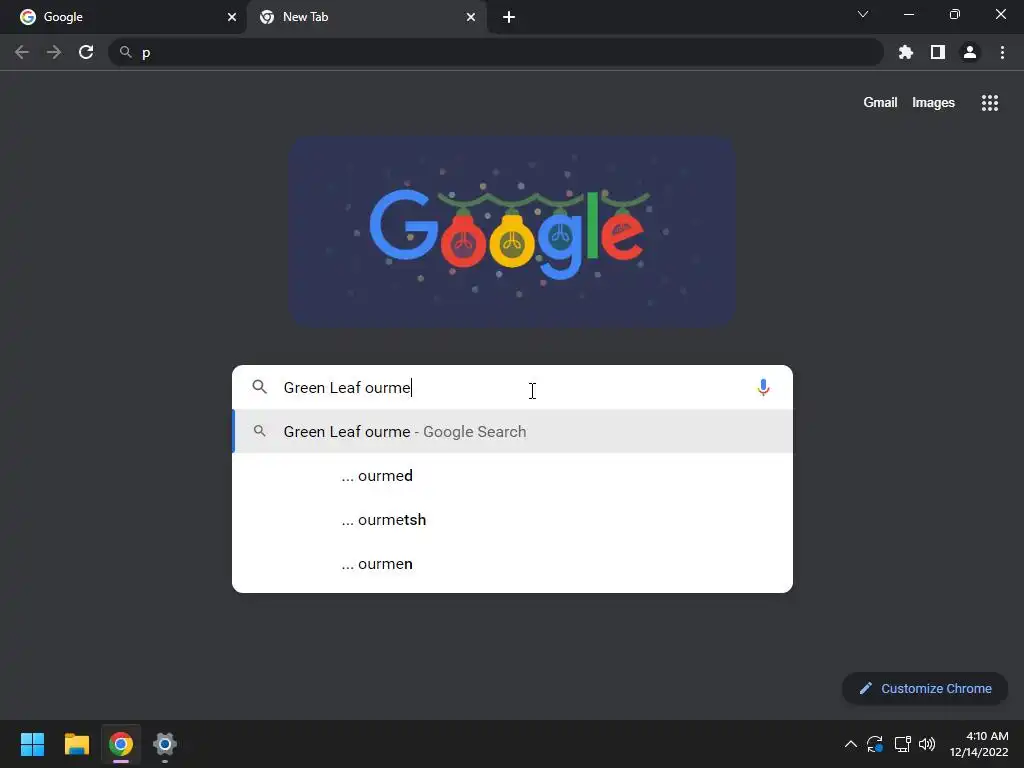Reload the current page

pos(86,52)
